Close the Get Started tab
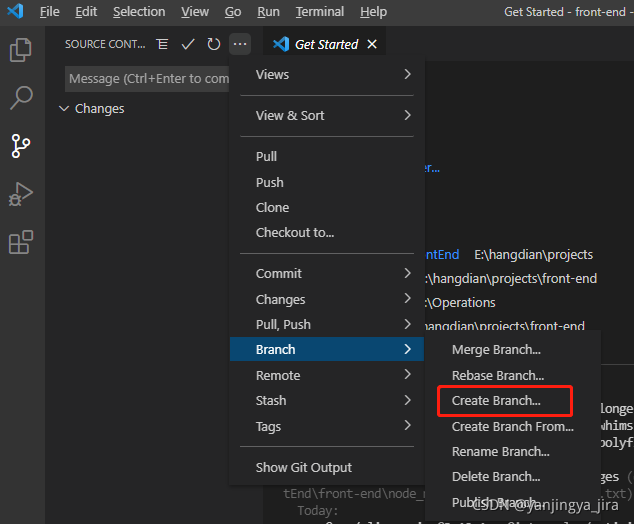Image resolution: width=634 pixels, height=524 pixels. tap(372, 44)
